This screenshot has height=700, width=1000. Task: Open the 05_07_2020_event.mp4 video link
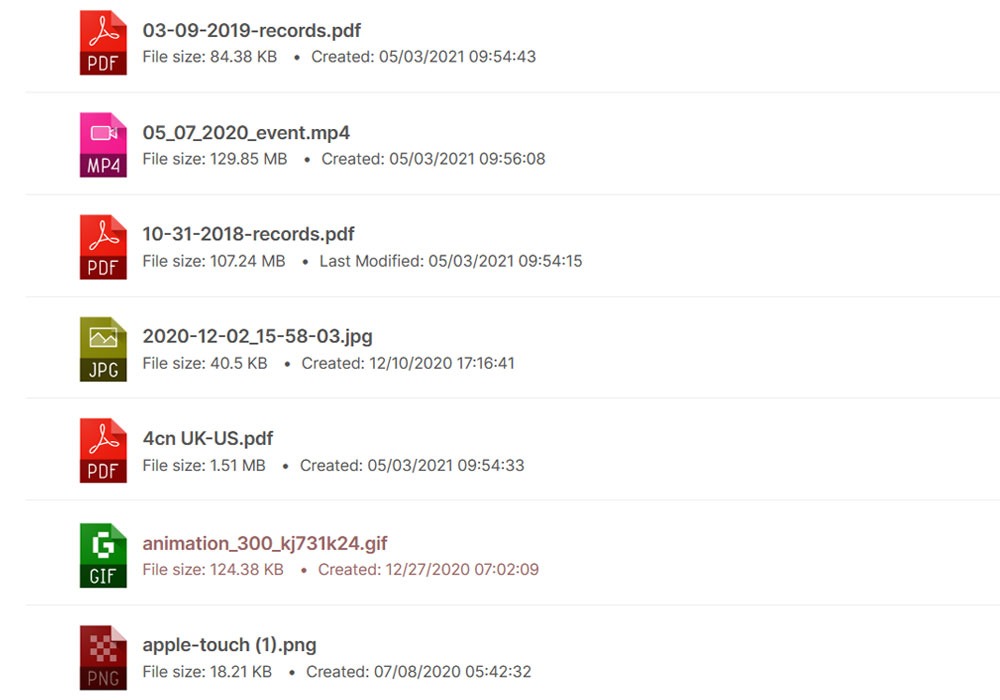(246, 133)
